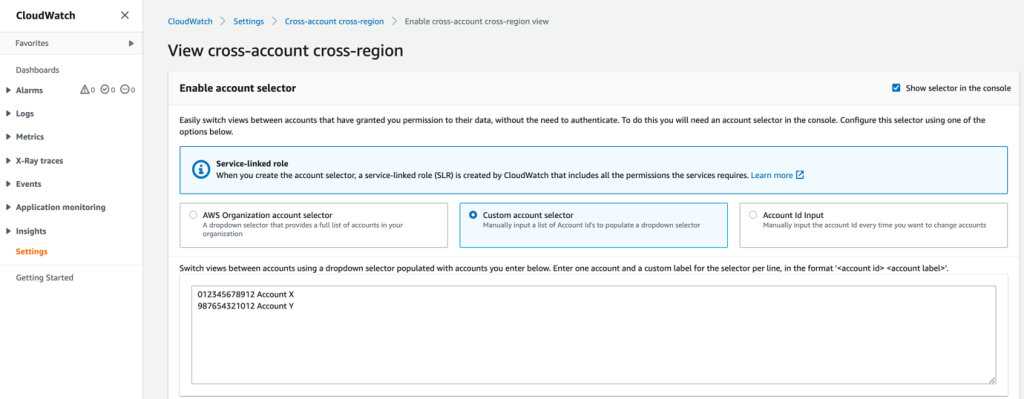This screenshot has height=399, width=1024.
Task: Click the in-alarm triangle icon
Action: (x=84, y=90)
